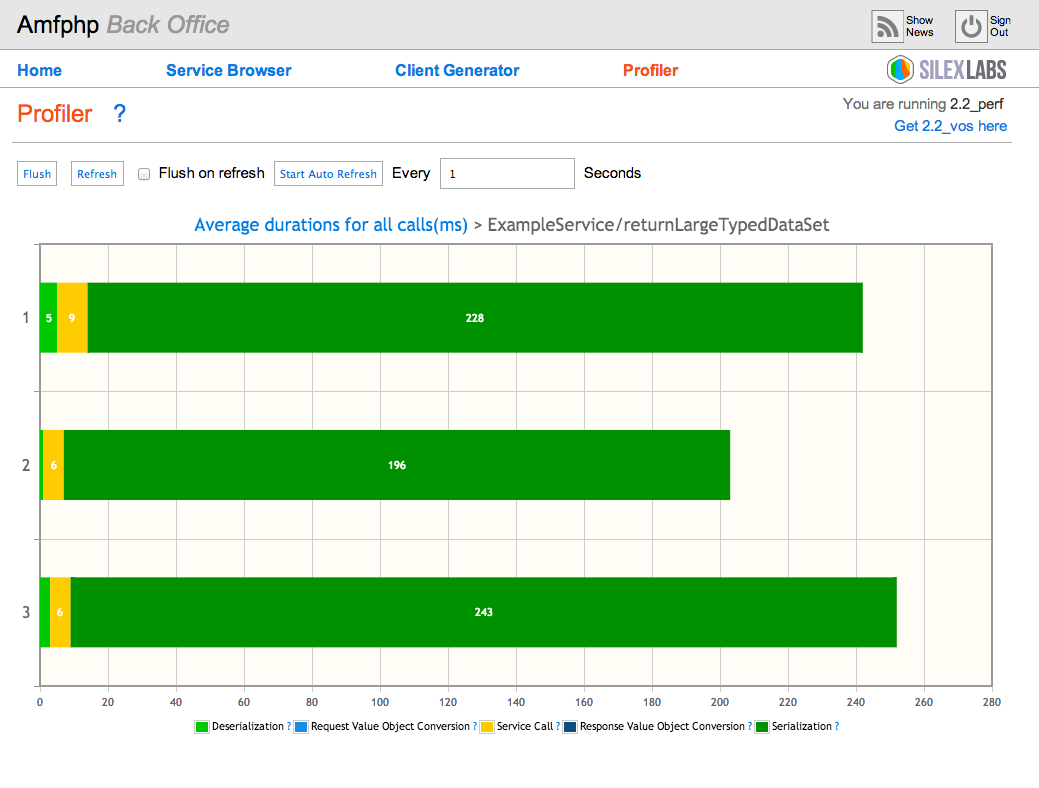This screenshot has width=1039, height=788.
Task: Click the Show News RSS icon
Action: [887, 26]
